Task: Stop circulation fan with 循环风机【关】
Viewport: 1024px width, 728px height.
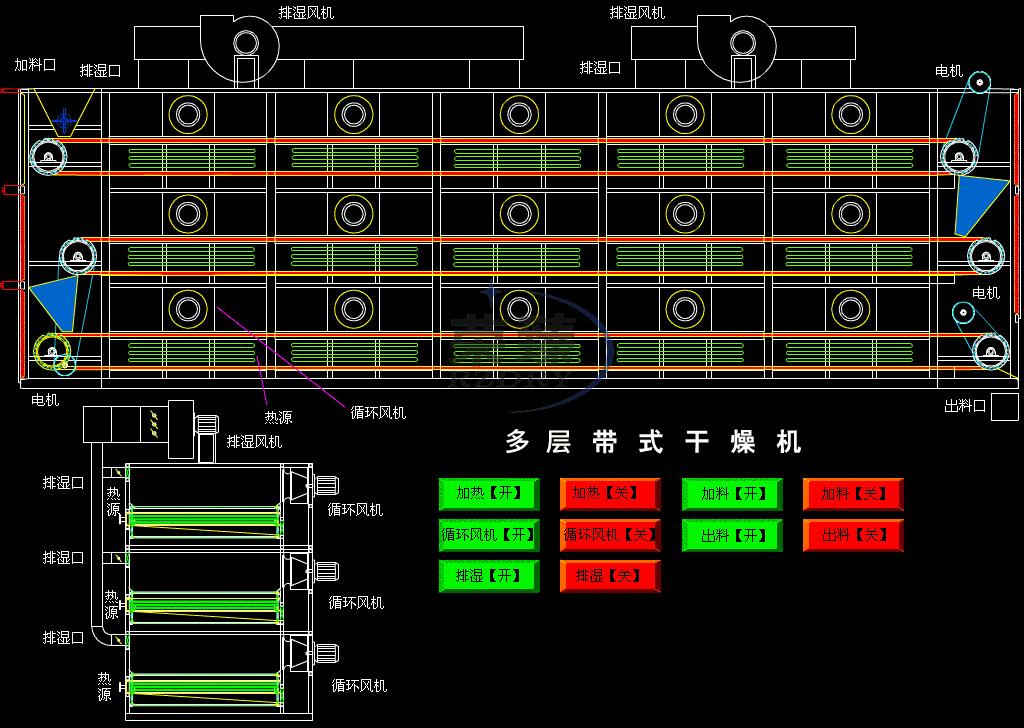Action: [610, 535]
